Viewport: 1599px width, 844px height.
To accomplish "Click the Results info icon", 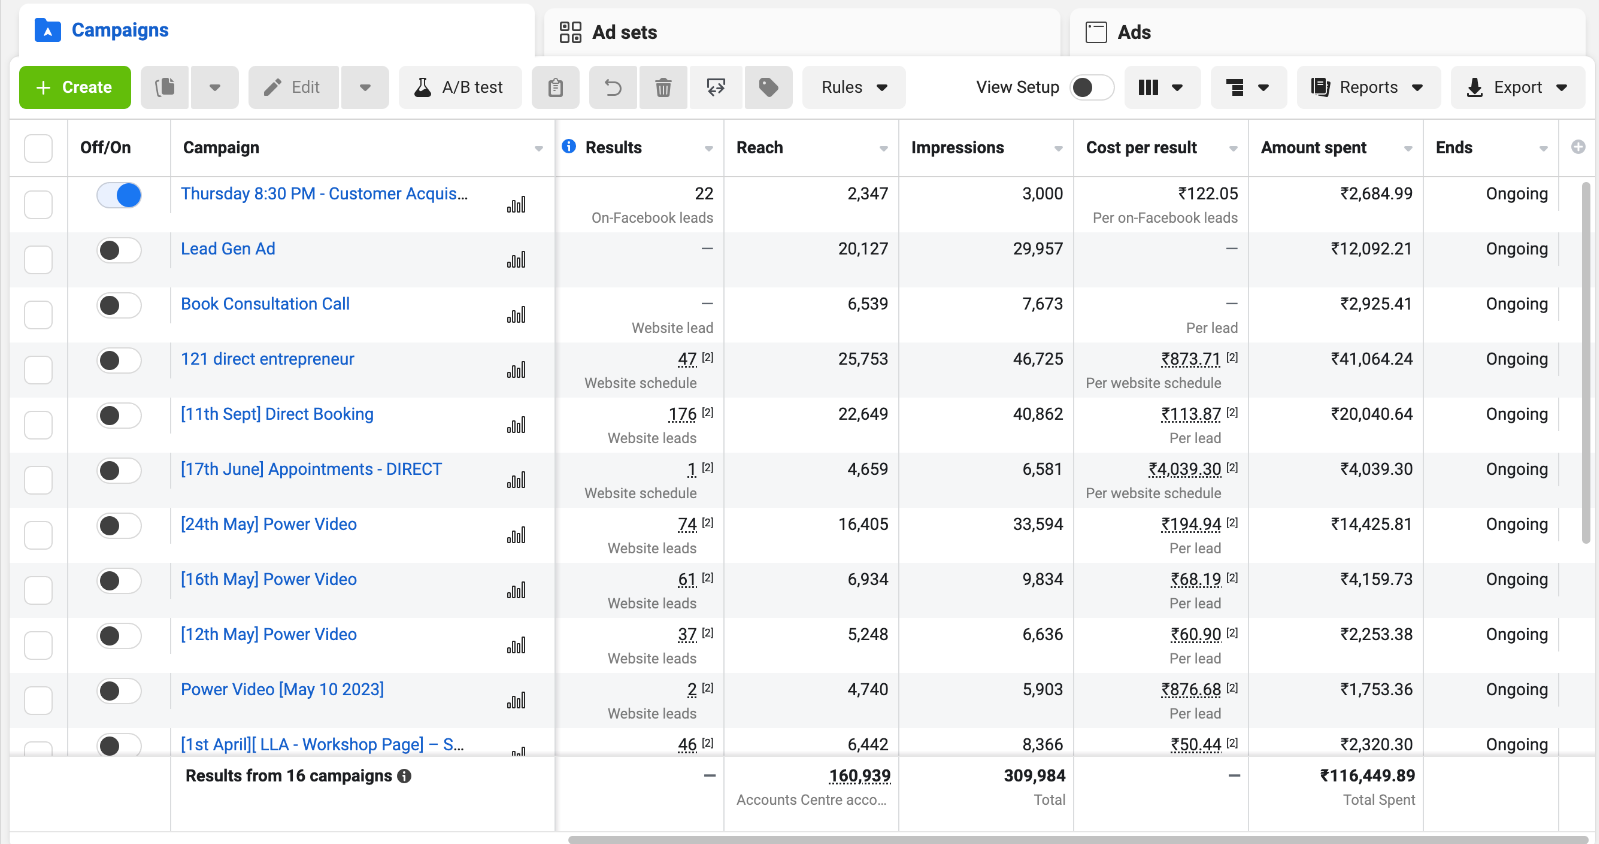I will (569, 147).
